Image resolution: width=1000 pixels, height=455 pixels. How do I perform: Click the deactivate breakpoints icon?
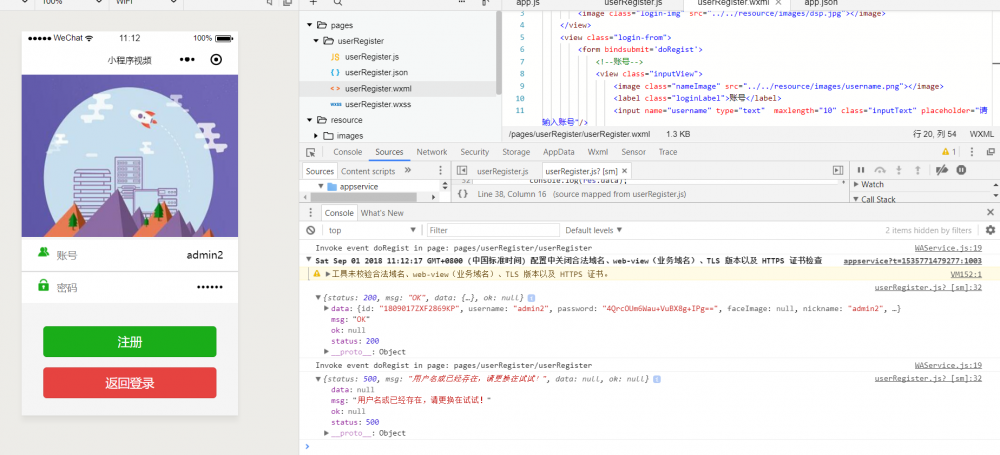[941, 170]
